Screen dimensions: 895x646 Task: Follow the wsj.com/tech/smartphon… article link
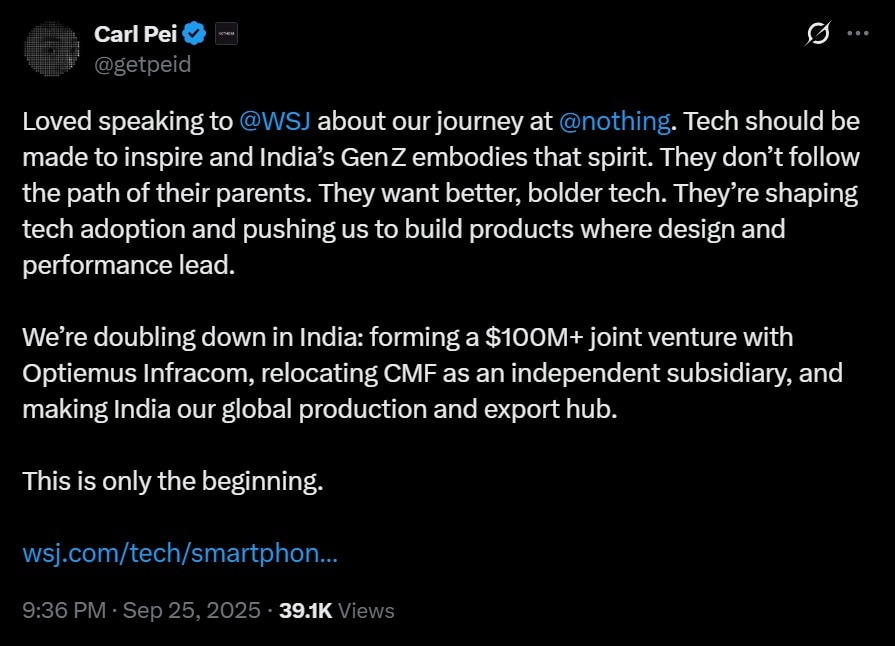coord(180,553)
